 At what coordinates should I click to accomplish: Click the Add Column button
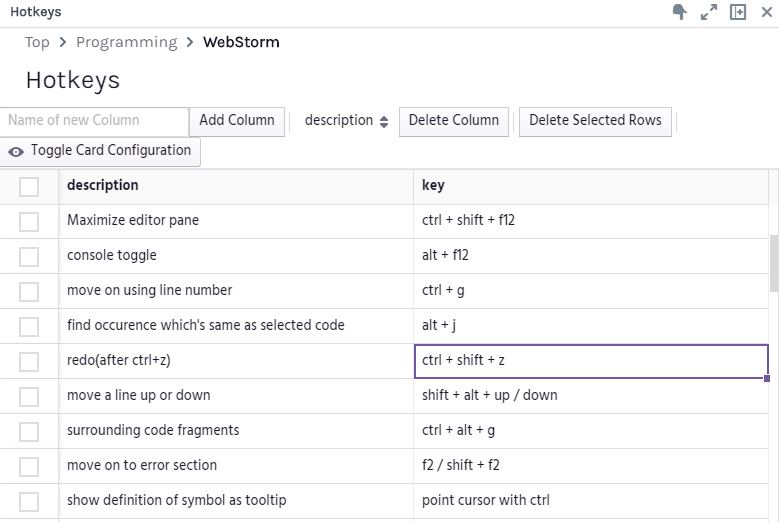coord(237,121)
